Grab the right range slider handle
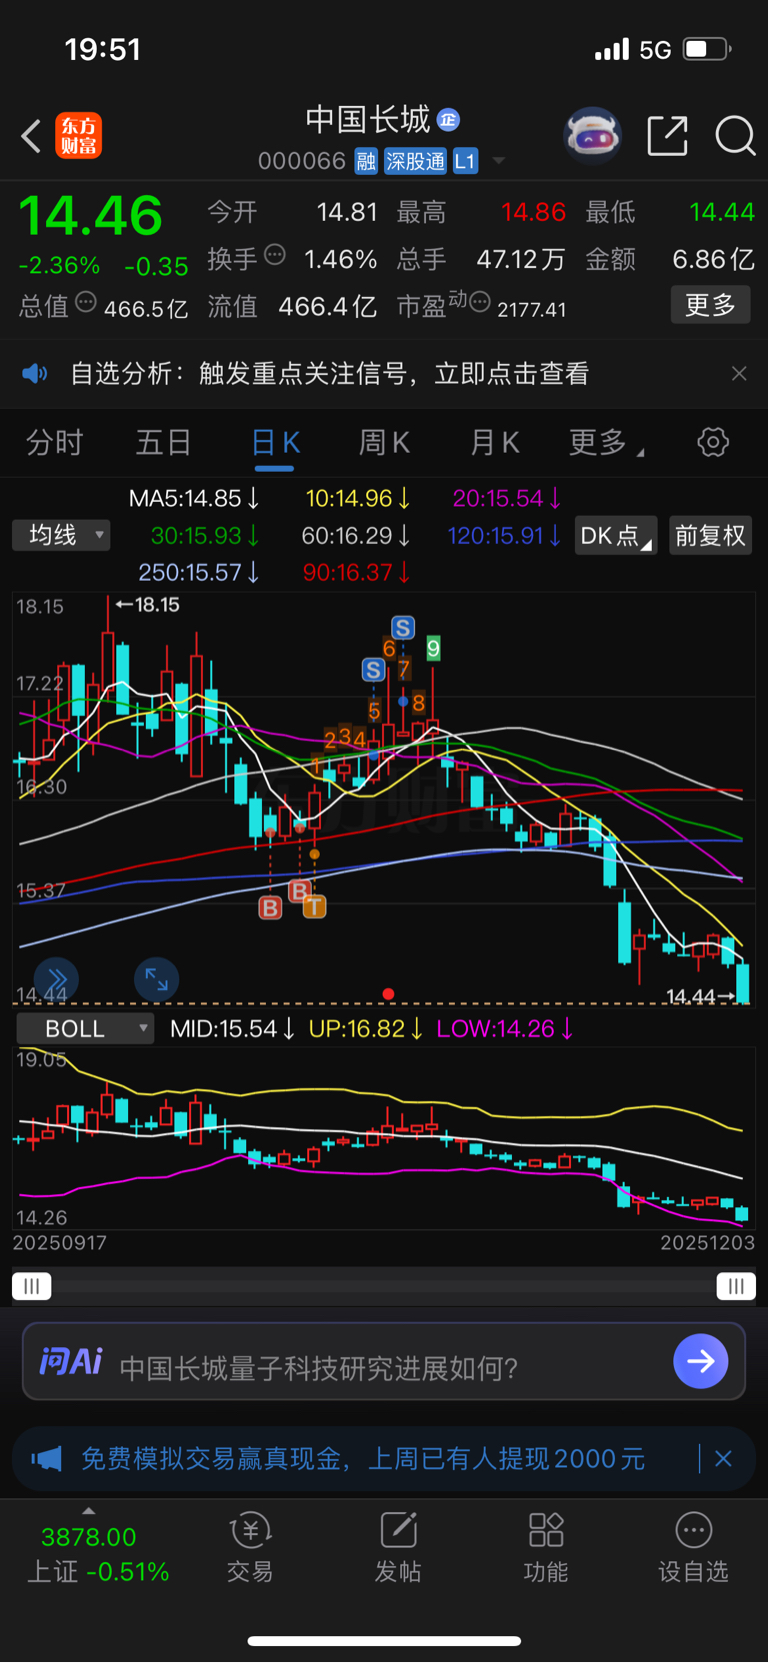768x1663 pixels. (x=736, y=1286)
